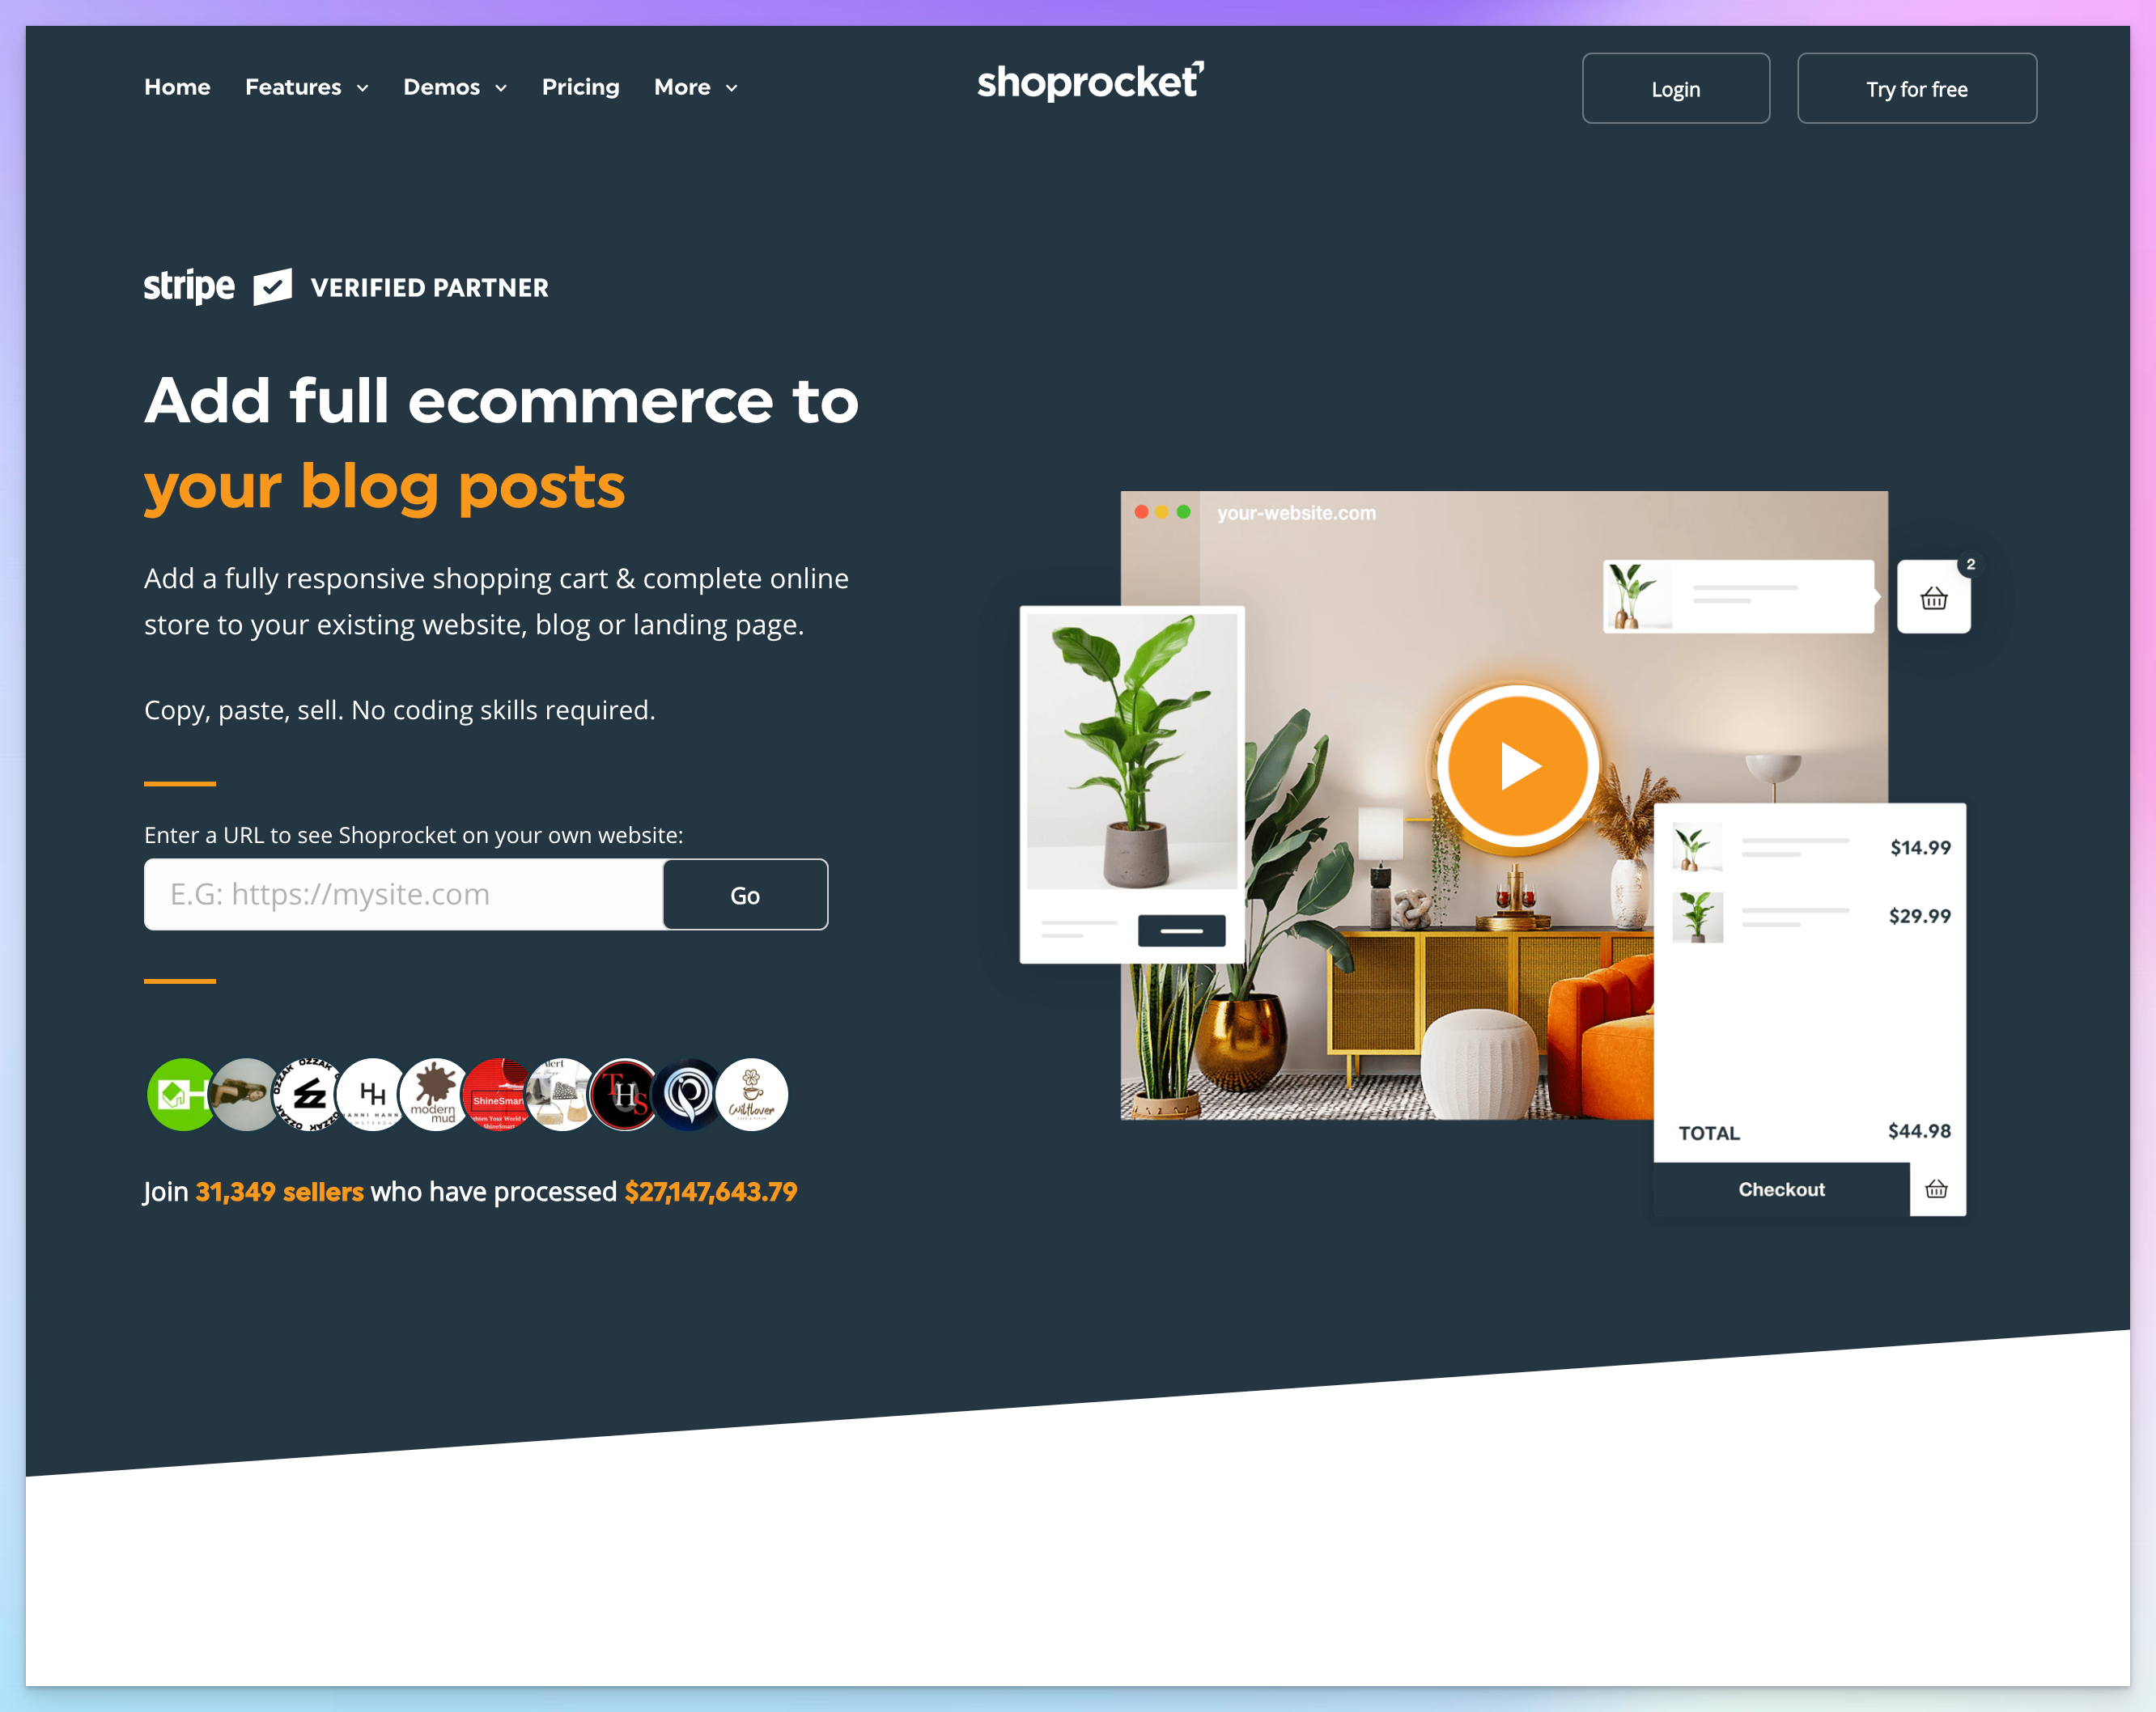
Task: Click the Go button beside URL field
Action: coord(745,895)
